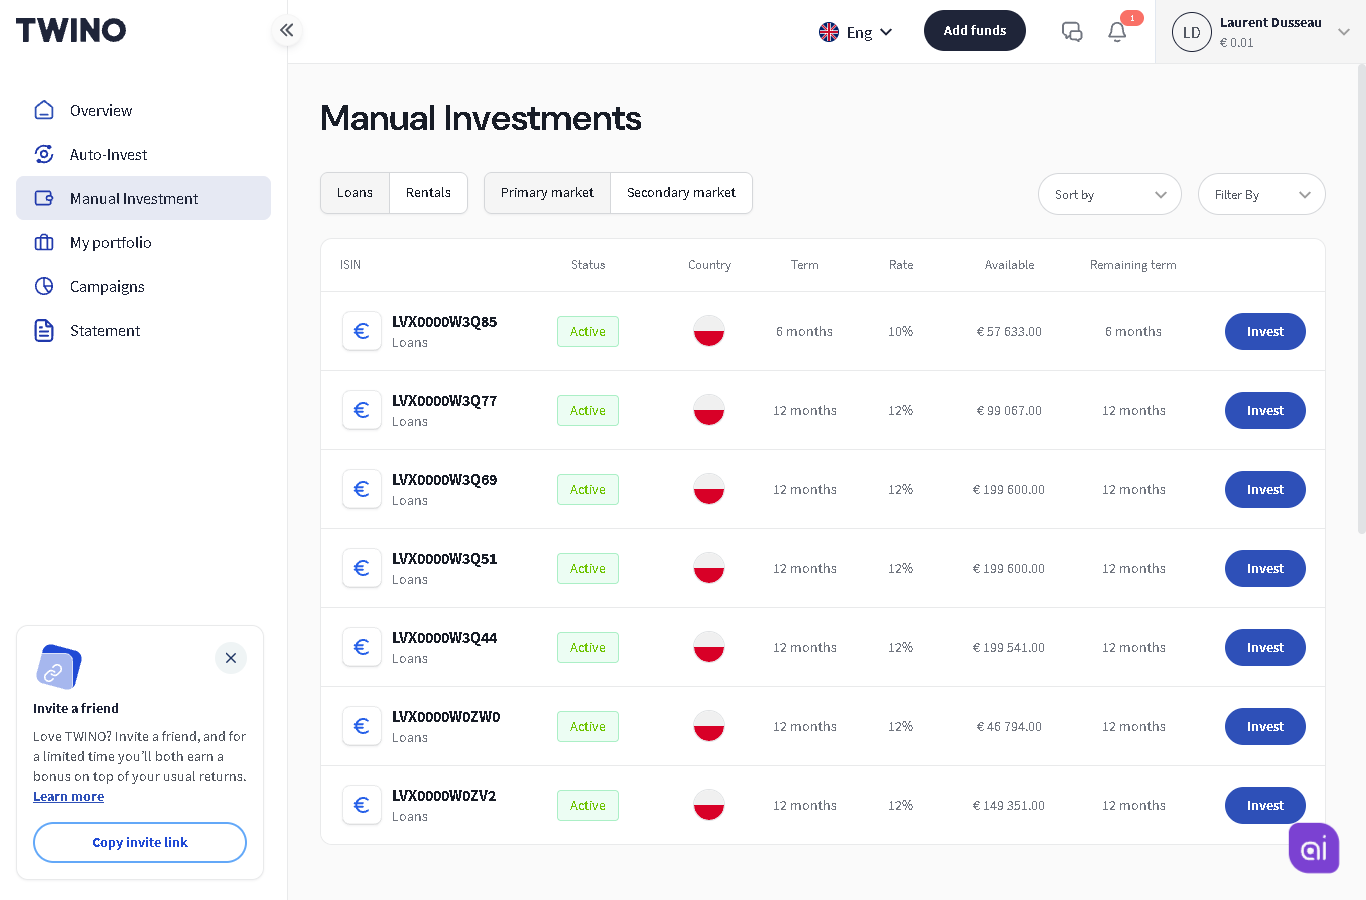Expand the Laurent Dusseau account menu

coord(1261,32)
